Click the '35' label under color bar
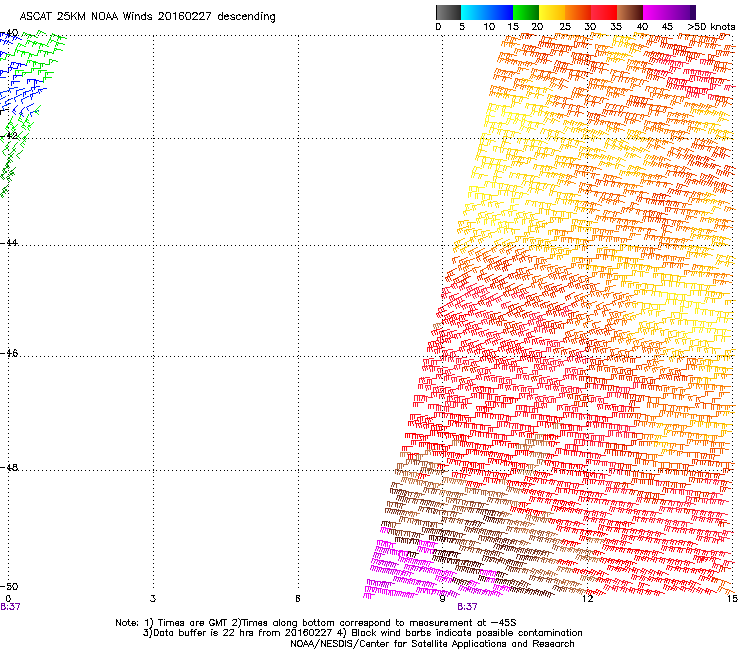This screenshot has width=740, height=650. [x=616, y=26]
